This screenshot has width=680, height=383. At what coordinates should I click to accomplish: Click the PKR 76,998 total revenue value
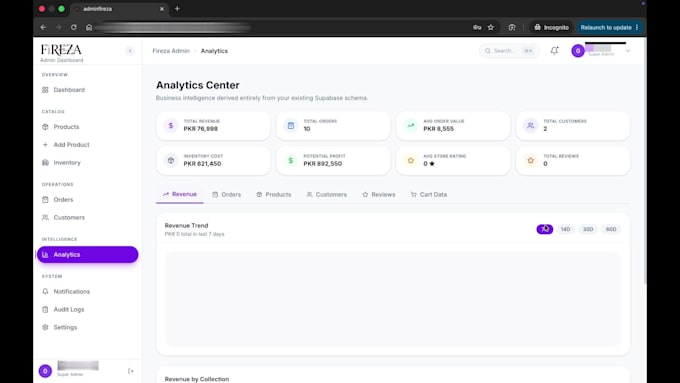[x=200, y=129]
